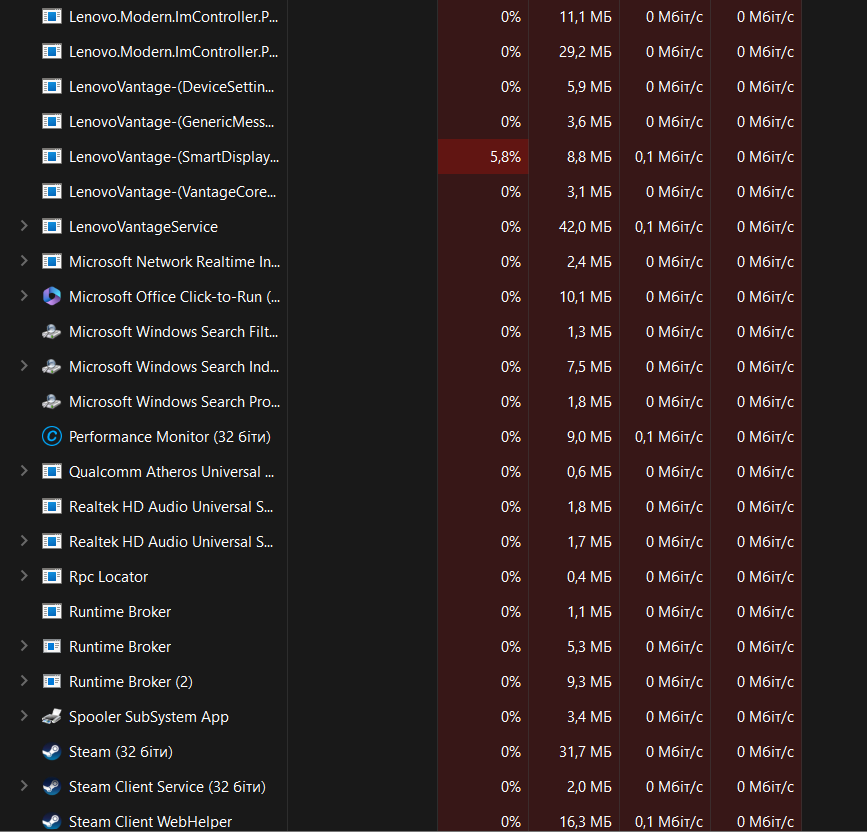Expand the Microsoft Office Click-to-Run group

point(24,296)
